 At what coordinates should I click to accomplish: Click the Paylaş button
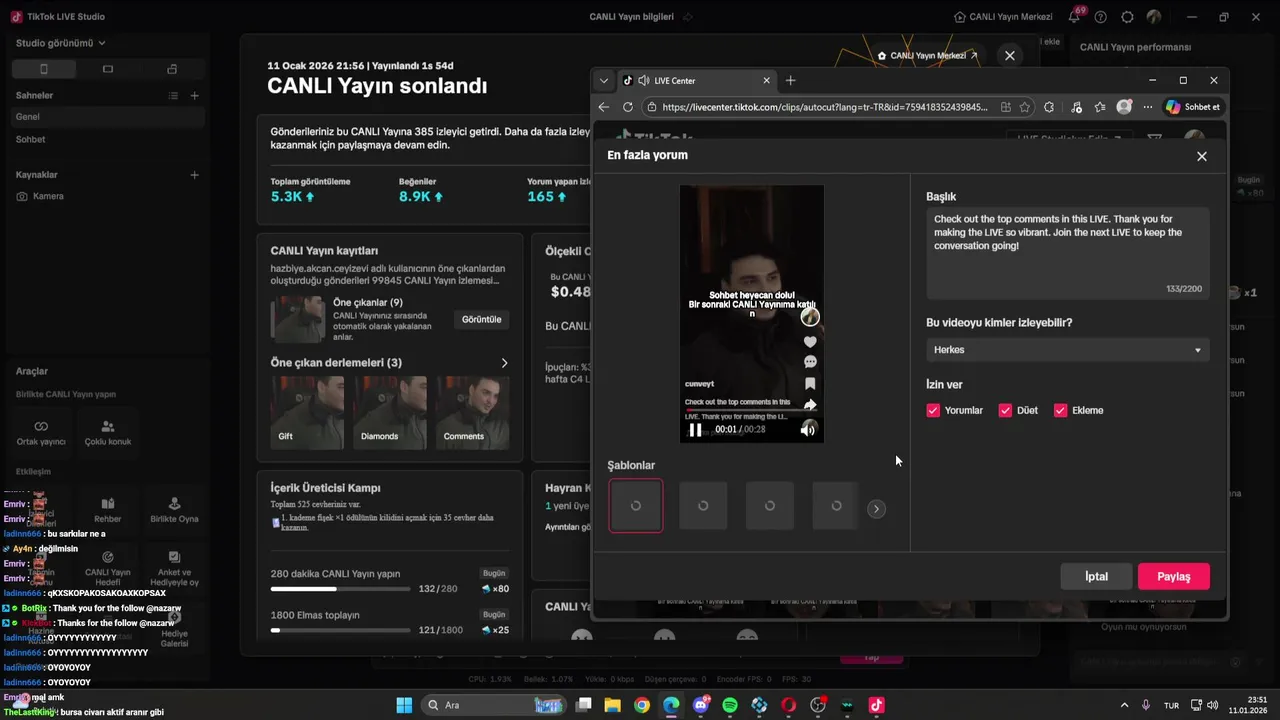tap(1174, 576)
